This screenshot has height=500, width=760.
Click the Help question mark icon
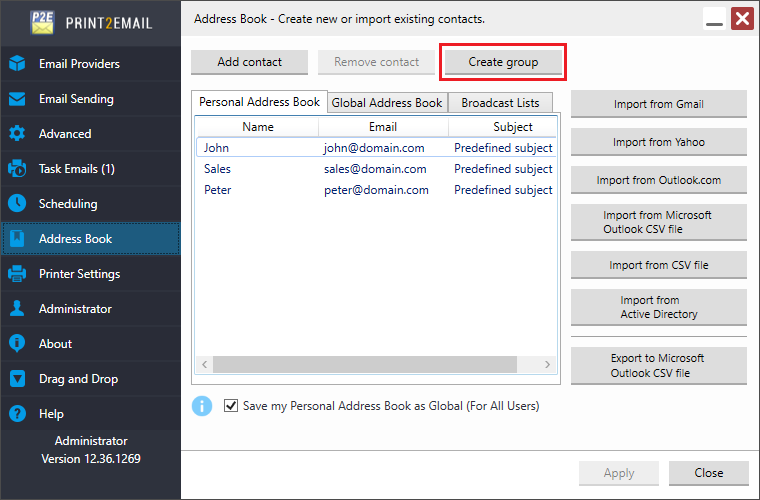(x=17, y=414)
